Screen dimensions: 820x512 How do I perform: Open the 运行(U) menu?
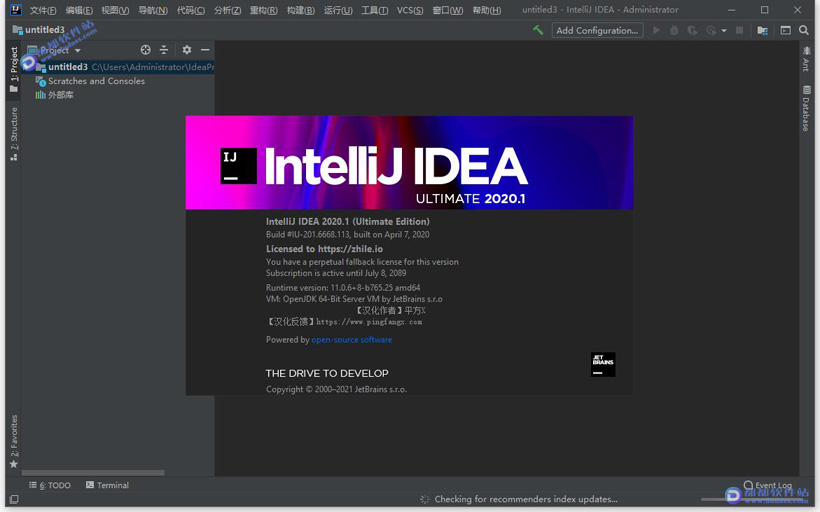338,10
